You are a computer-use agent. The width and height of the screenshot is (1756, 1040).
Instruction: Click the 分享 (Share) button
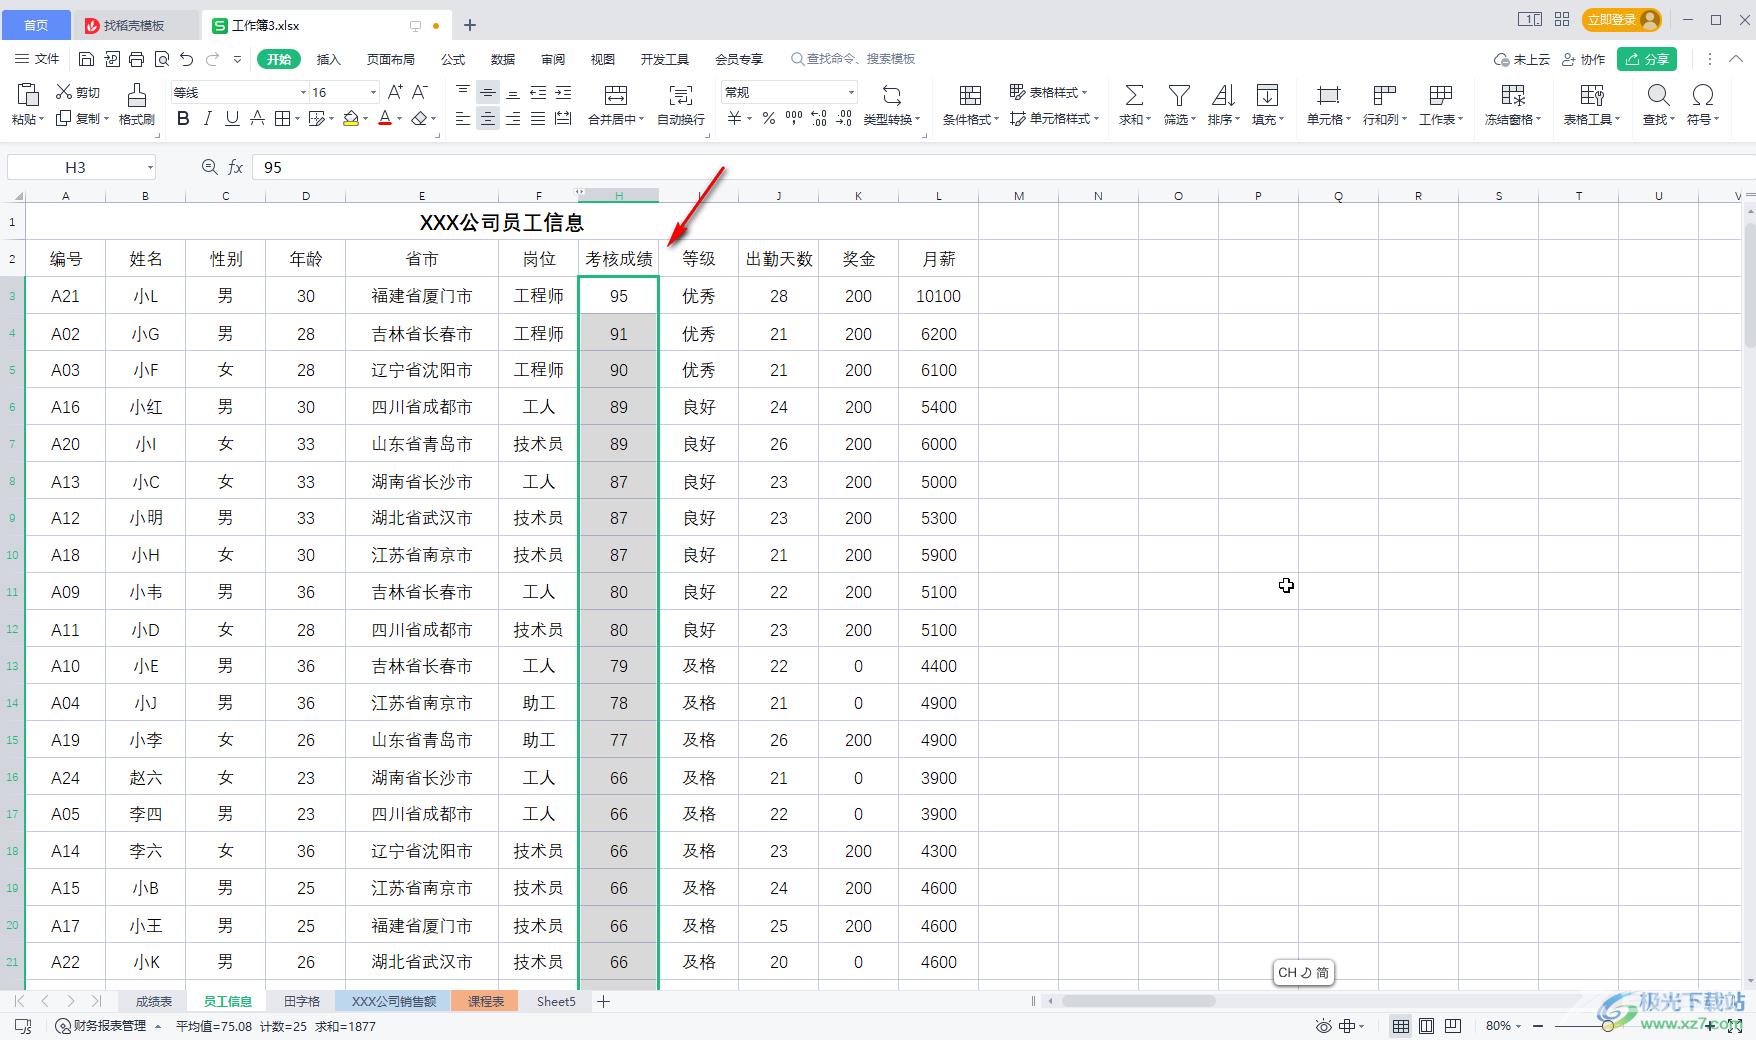click(x=1647, y=59)
